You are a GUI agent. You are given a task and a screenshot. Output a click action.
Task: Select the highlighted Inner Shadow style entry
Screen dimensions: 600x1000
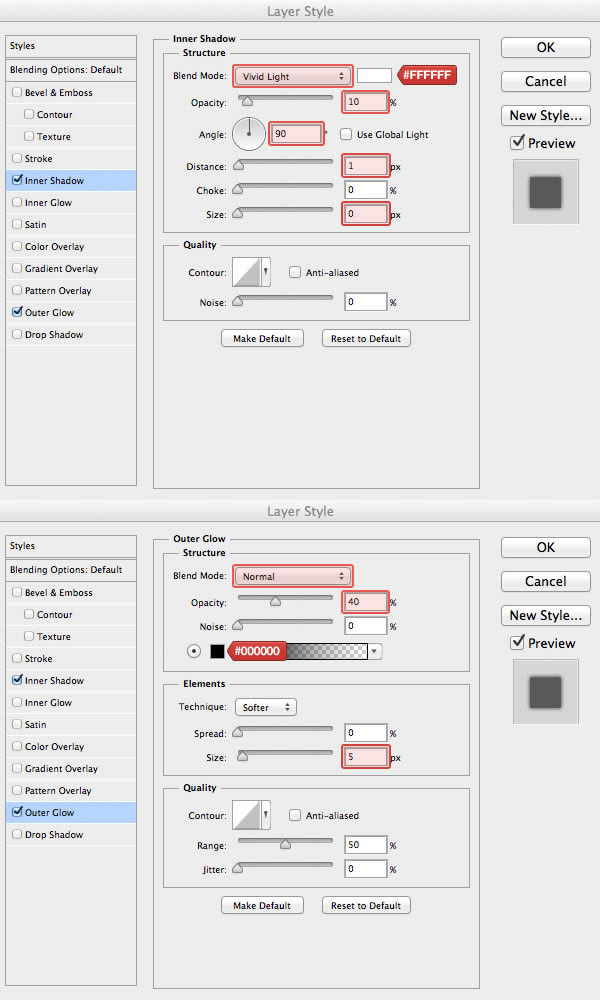pos(70,181)
